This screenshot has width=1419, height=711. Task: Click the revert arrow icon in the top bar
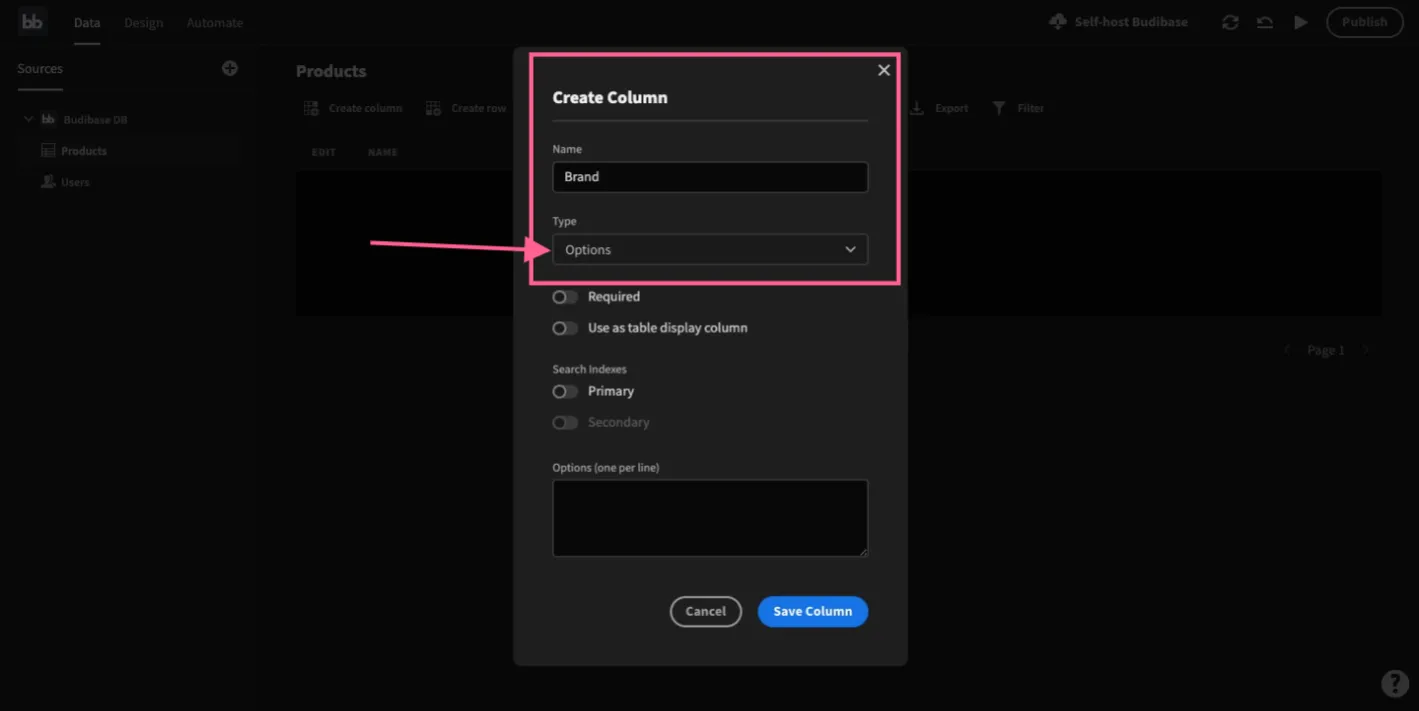click(1265, 22)
